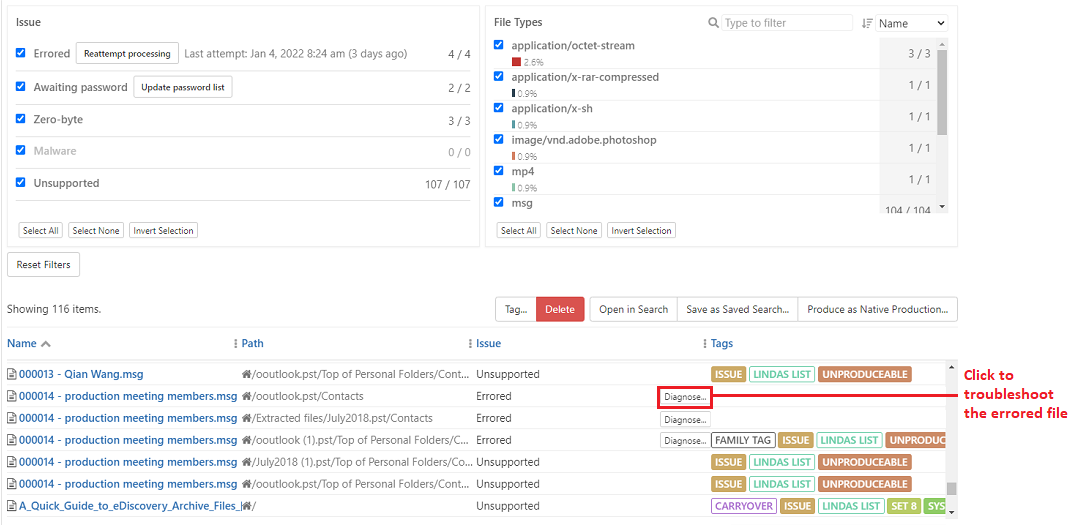The height and width of the screenshot is (525, 1083).
Task: Click the search magnifier icon in File Types
Action: (x=713, y=23)
